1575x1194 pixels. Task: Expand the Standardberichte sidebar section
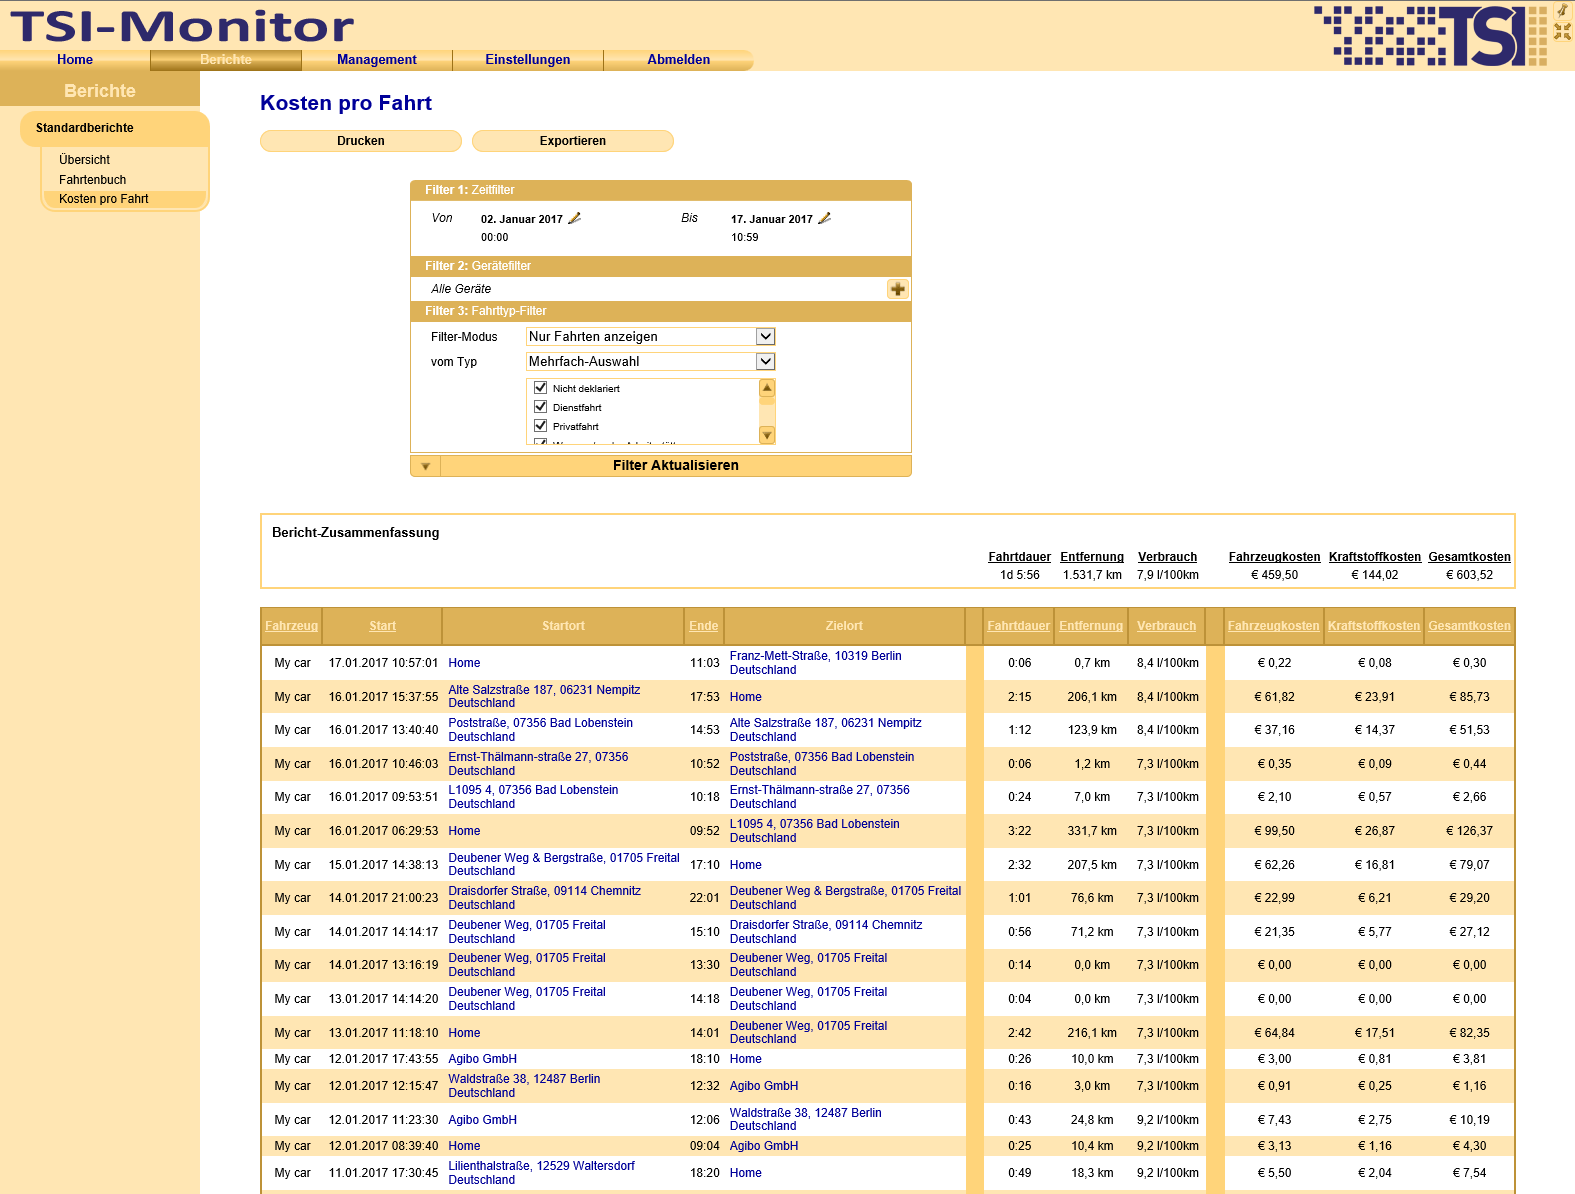pyautogui.click(x=115, y=128)
